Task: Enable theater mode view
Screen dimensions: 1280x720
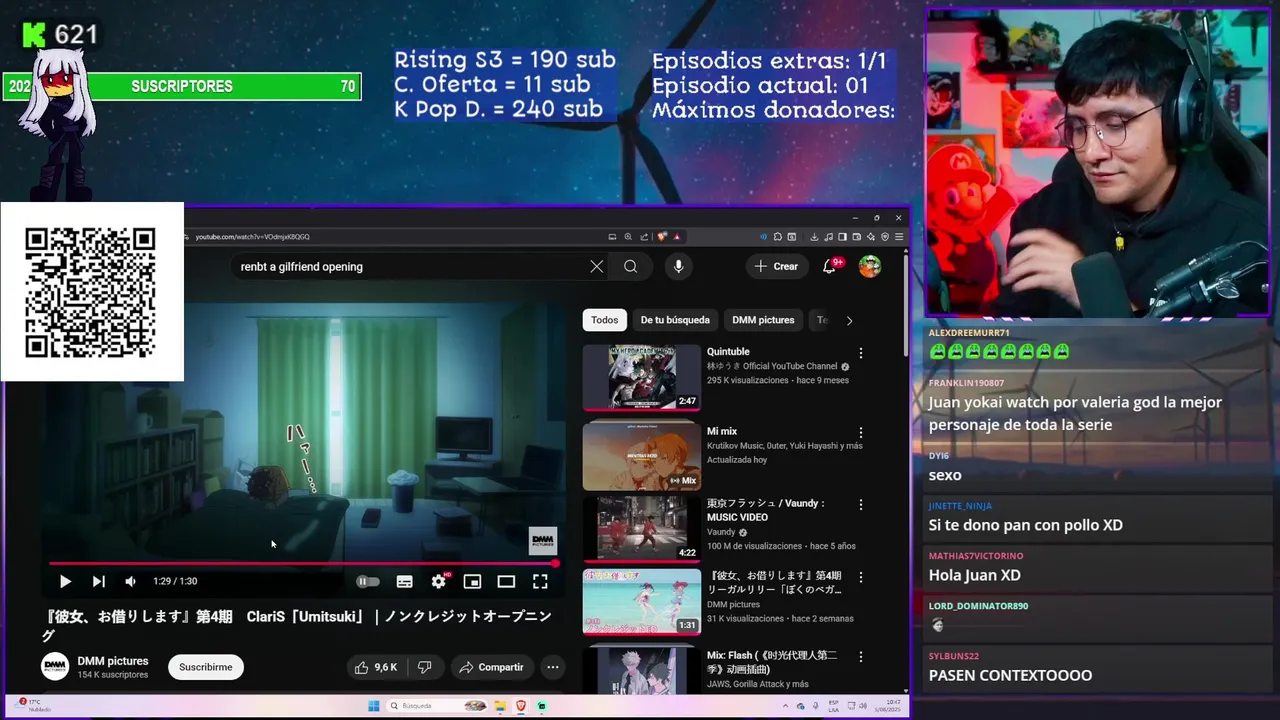Action: (x=506, y=581)
